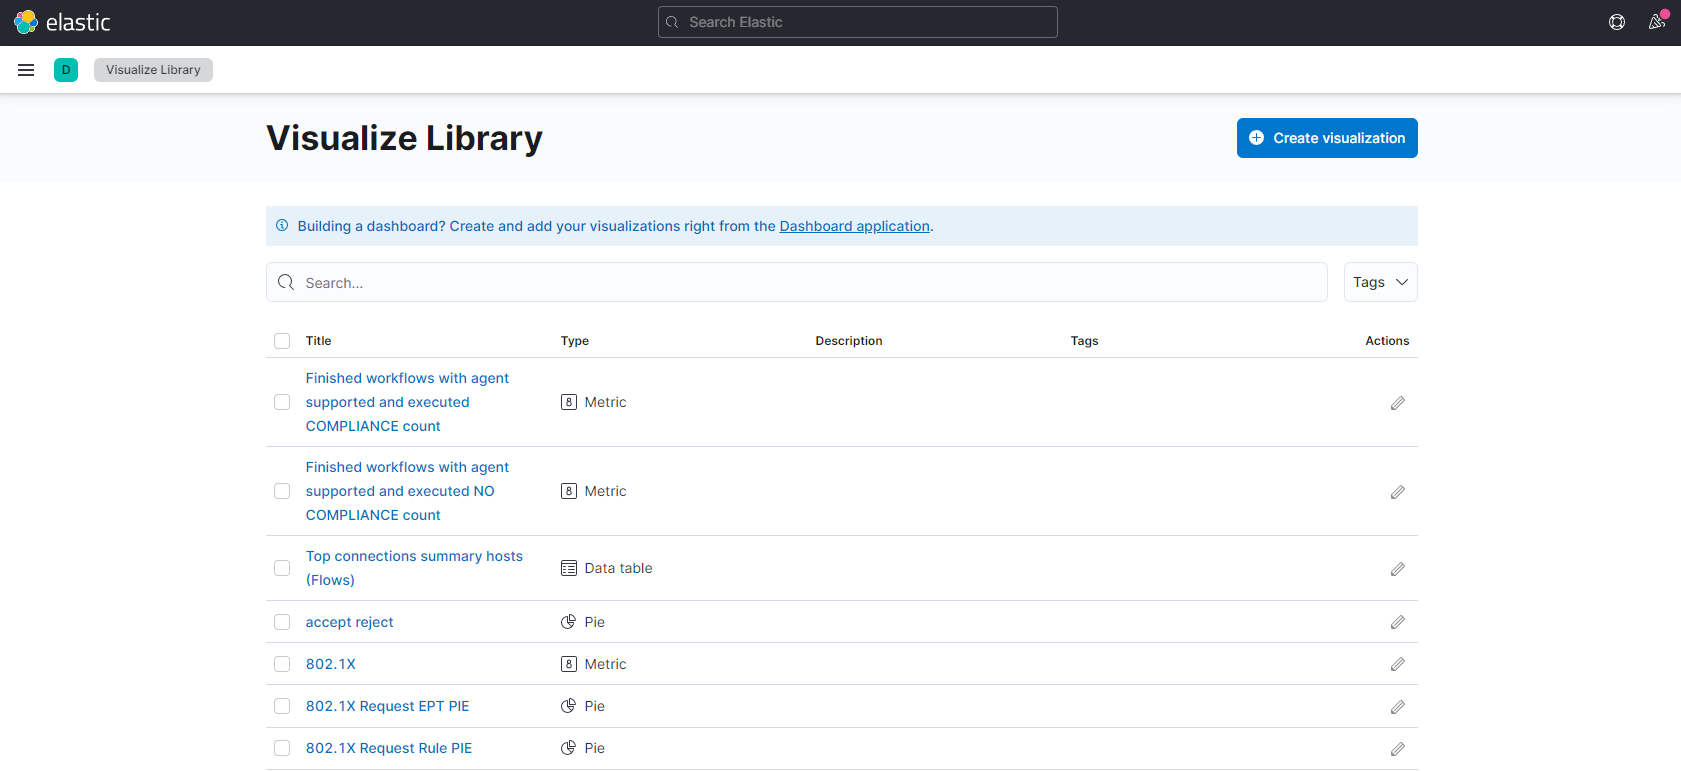
Task: Open the hamburger navigation menu
Action: point(26,70)
